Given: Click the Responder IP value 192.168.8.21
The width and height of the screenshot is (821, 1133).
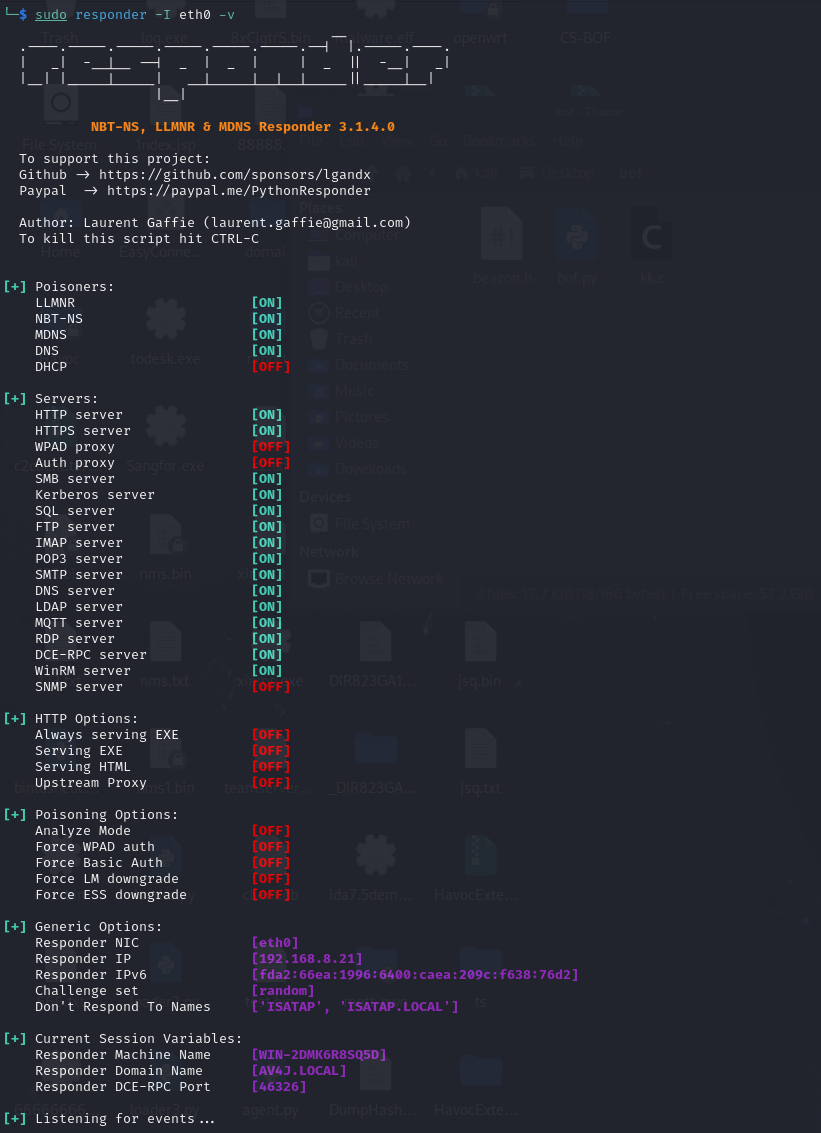Looking at the screenshot, I should (x=306, y=959).
